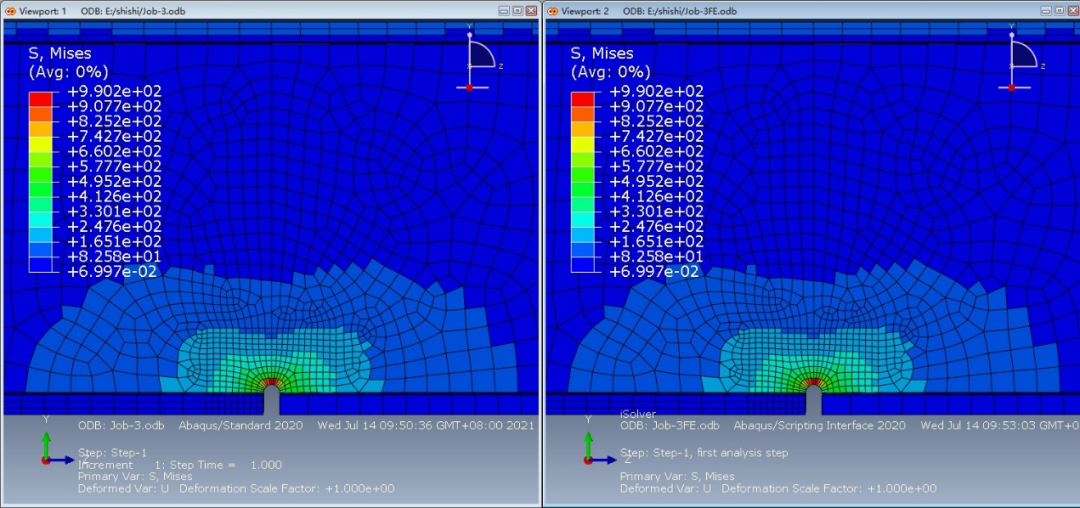Pick the yellow legend swatch in Viewport 1
This screenshot has width=1080, height=508.
(40, 144)
